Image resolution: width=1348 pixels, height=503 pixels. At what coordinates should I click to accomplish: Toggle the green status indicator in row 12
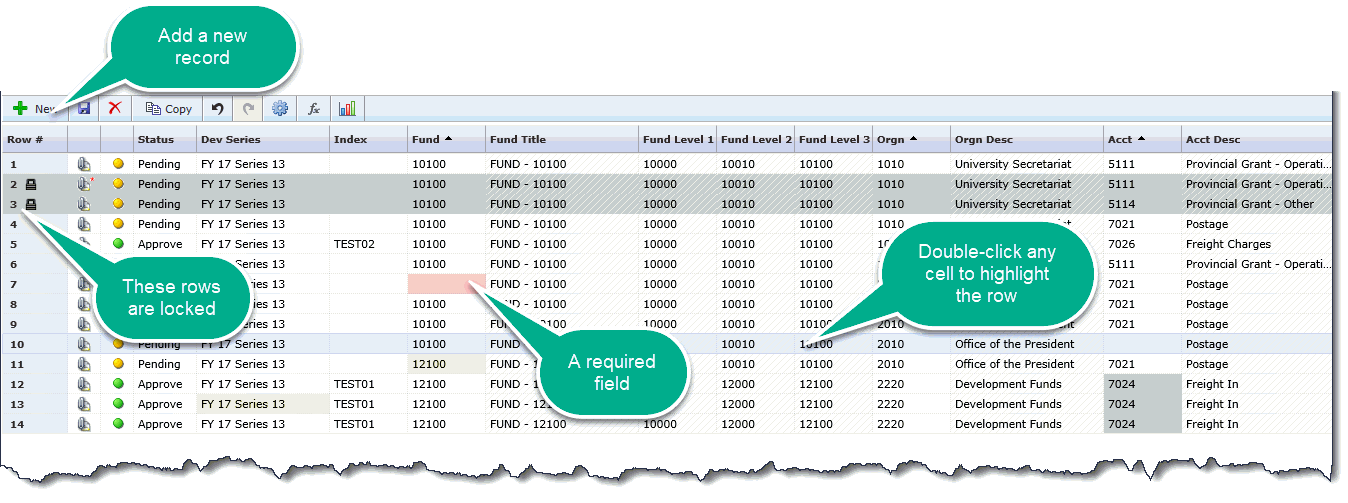tap(118, 384)
